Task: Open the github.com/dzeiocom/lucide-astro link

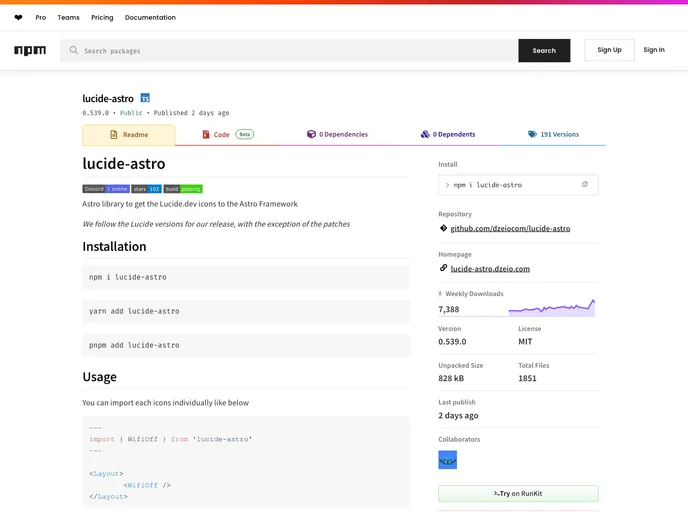Action: [x=510, y=228]
